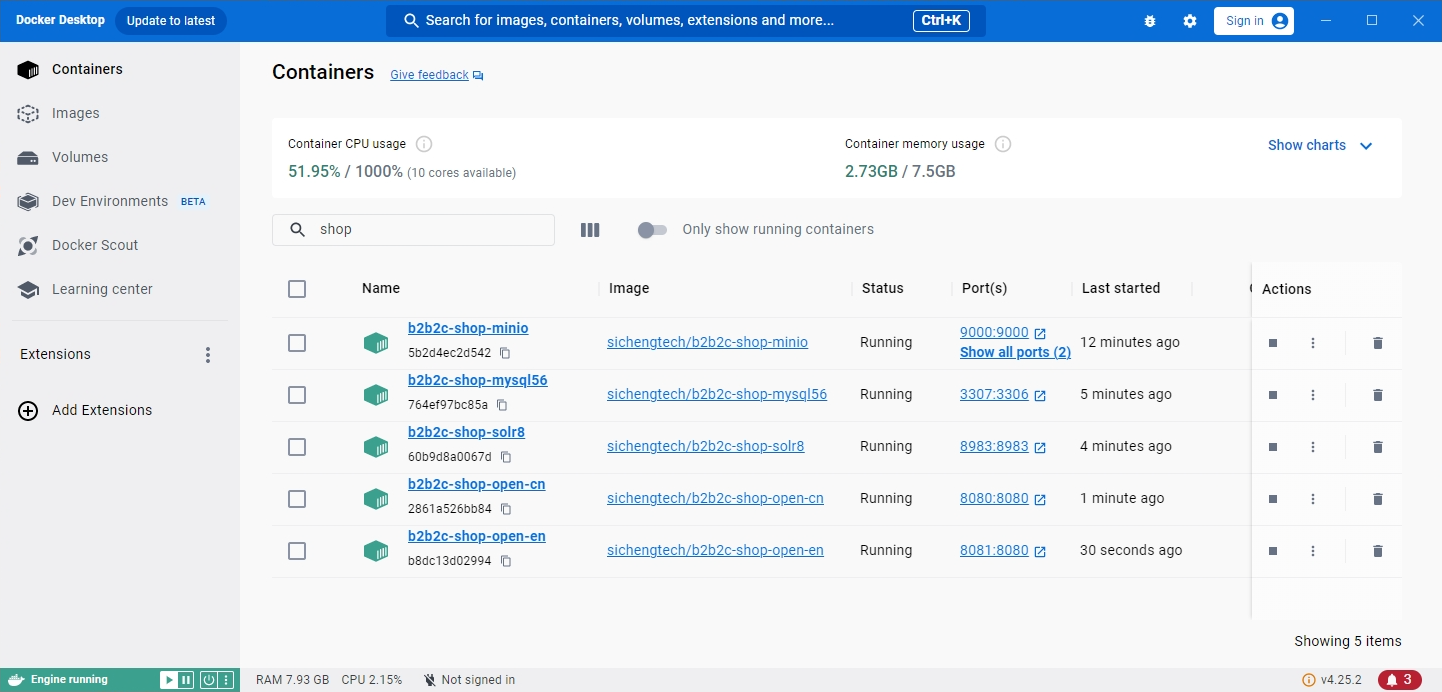Open notifications bell in status bar

click(1400, 680)
